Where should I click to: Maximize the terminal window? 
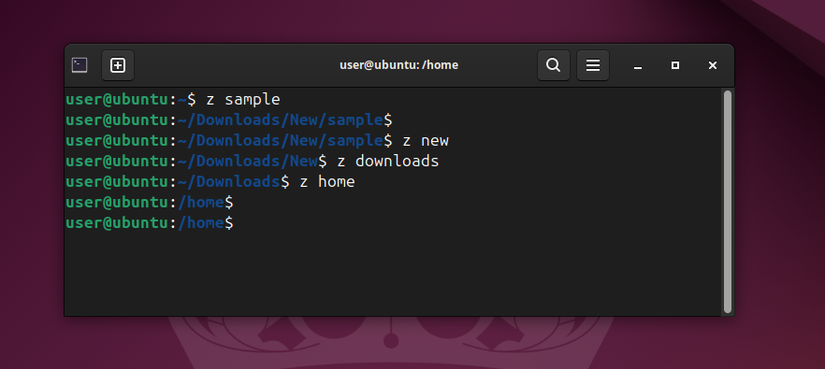click(675, 65)
